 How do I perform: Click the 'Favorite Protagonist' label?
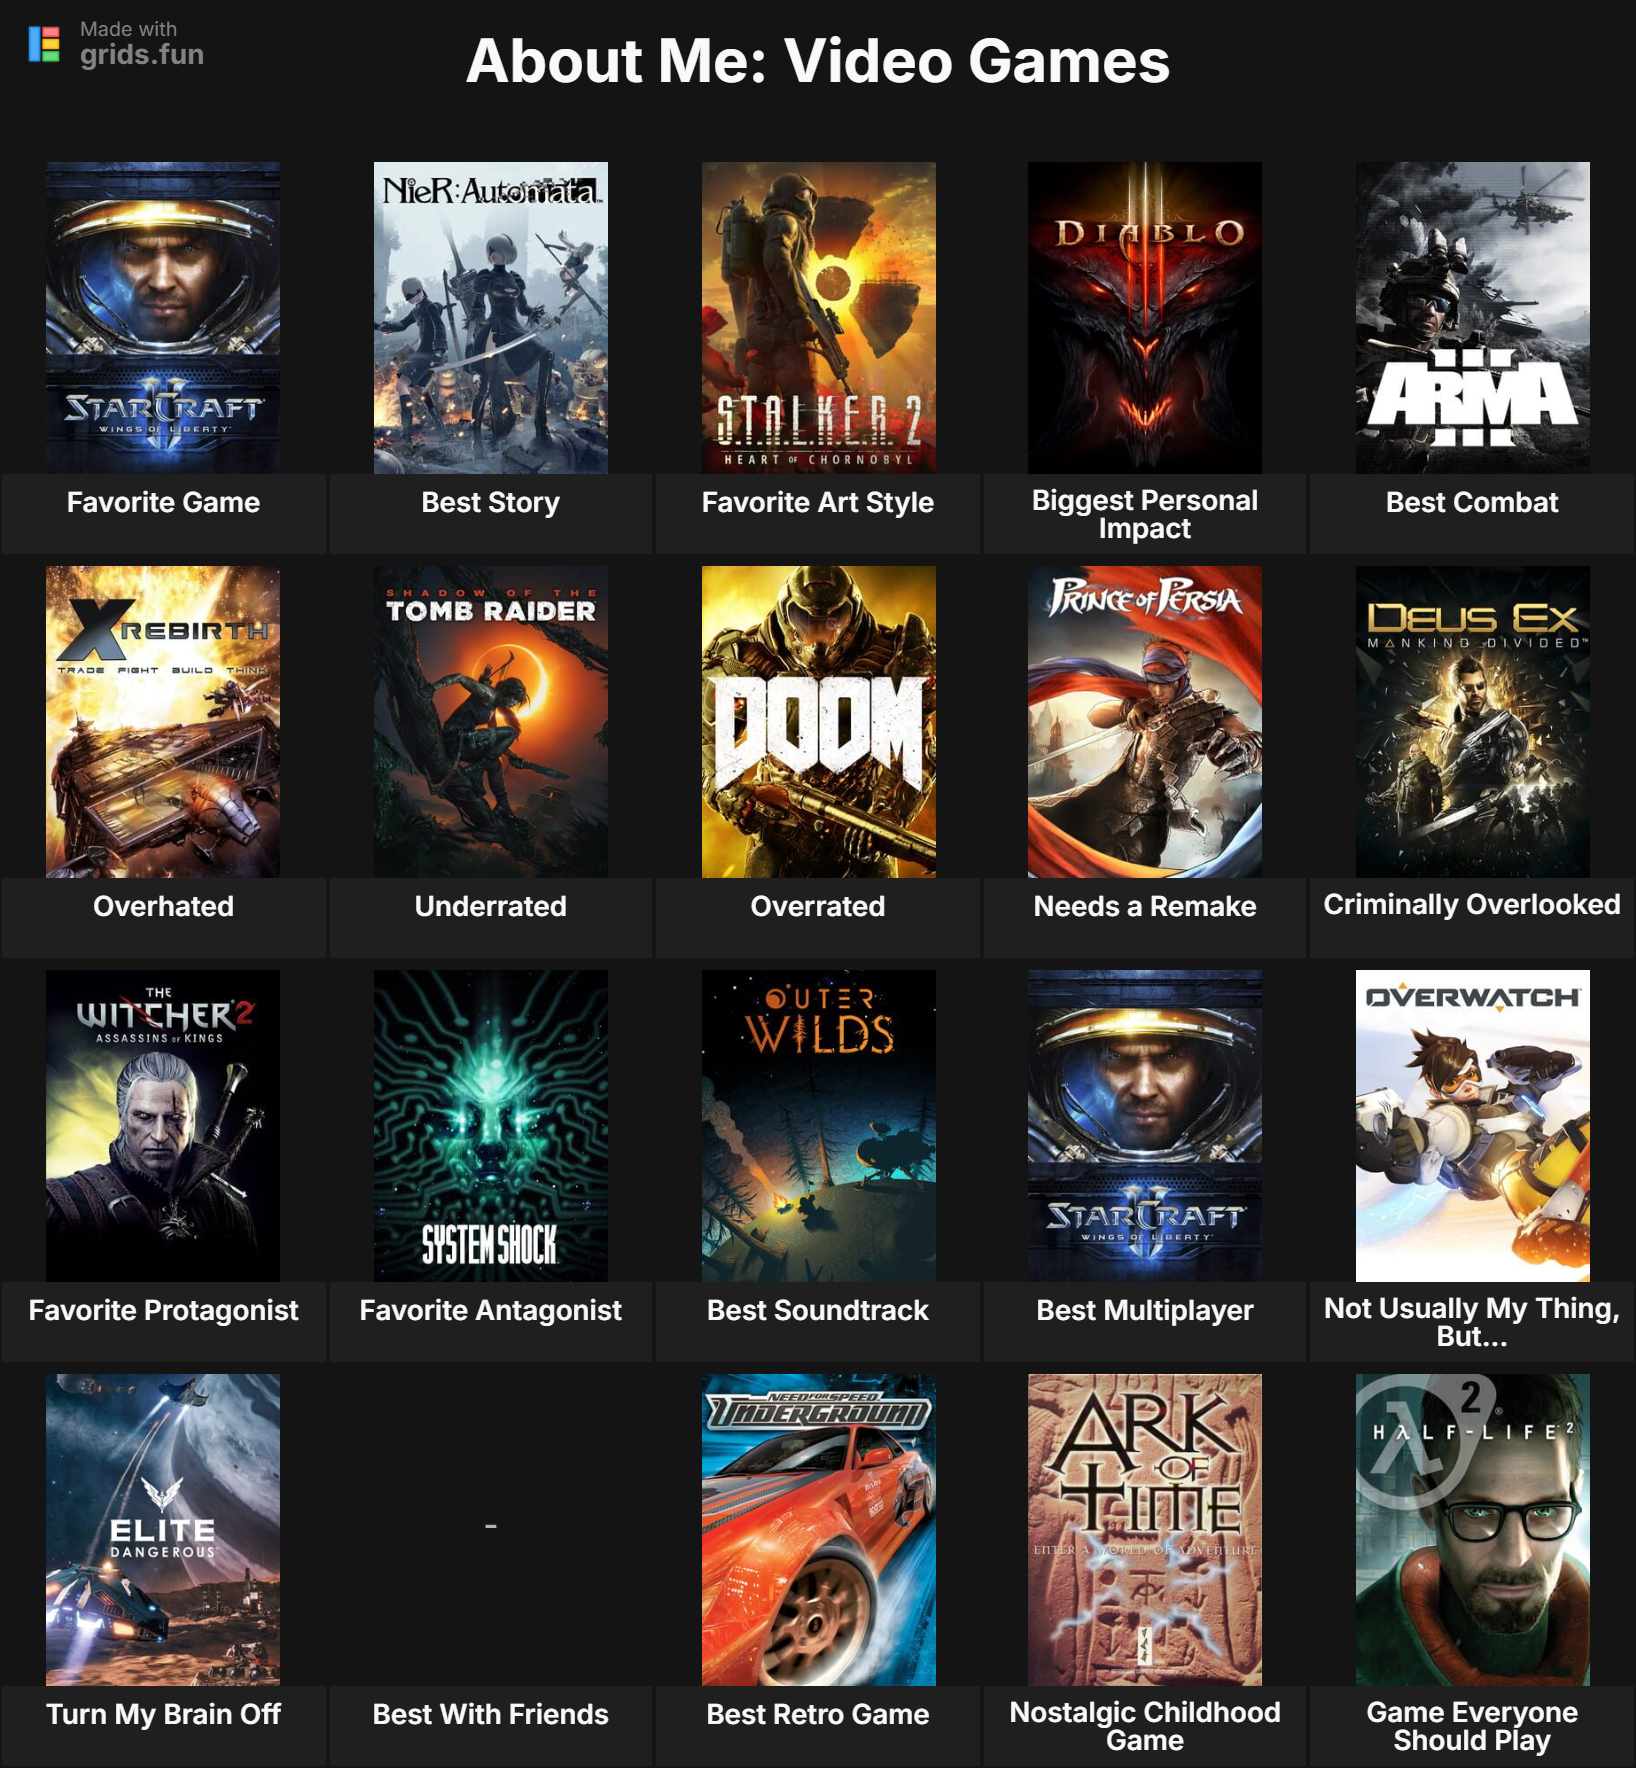point(163,1310)
